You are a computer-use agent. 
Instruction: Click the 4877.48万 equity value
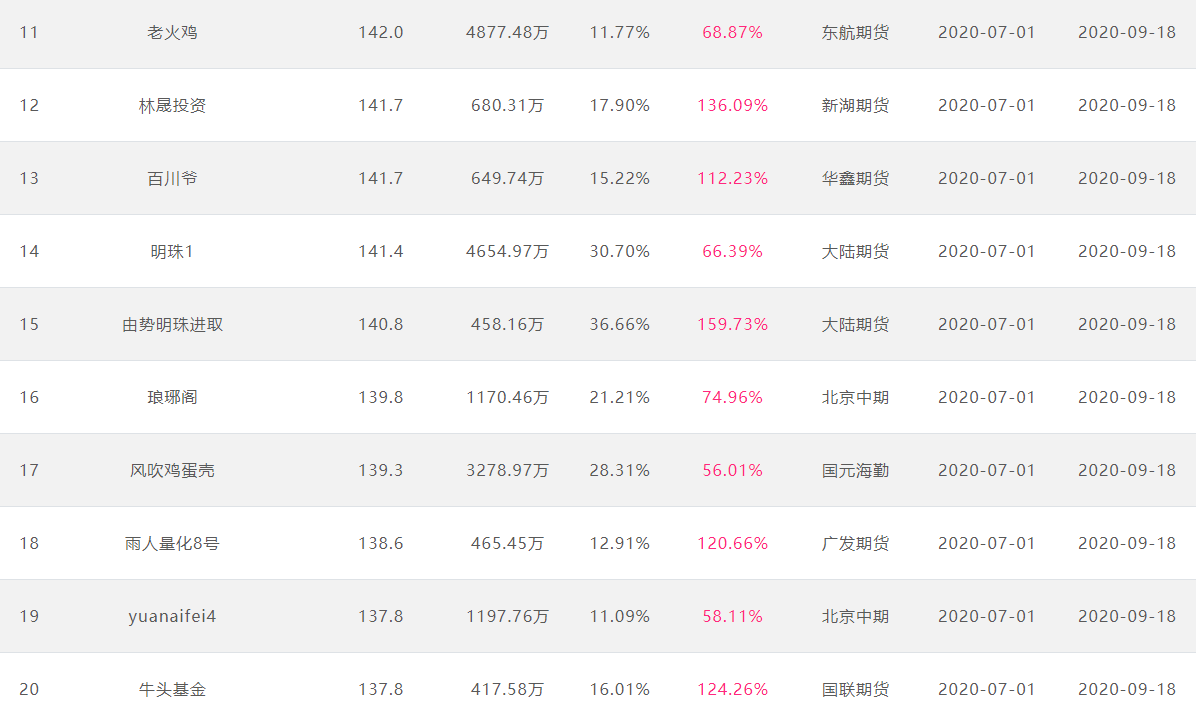click(x=507, y=33)
